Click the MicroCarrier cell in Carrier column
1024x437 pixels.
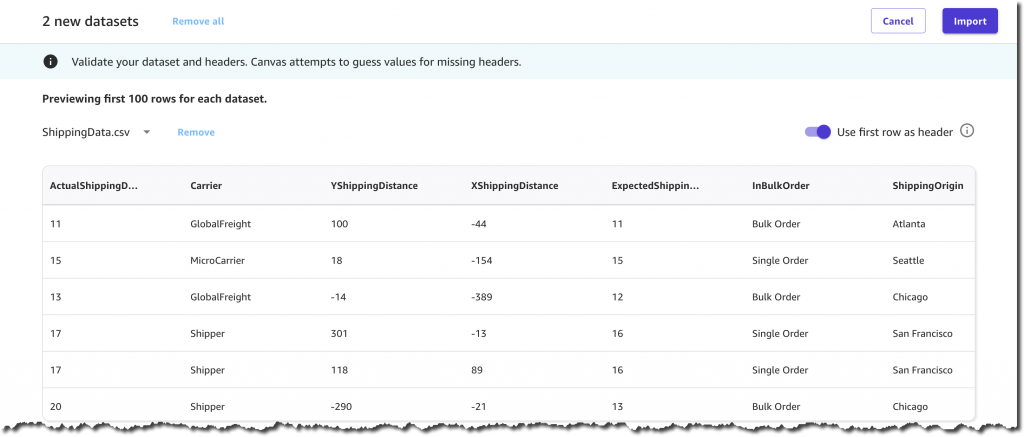pyautogui.click(x=217, y=261)
